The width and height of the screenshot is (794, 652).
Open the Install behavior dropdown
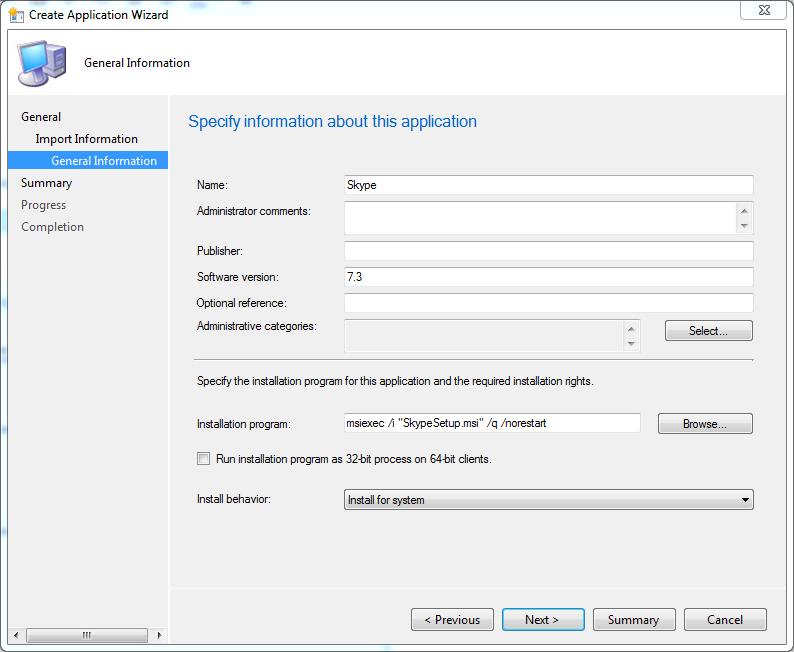pos(548,500)
